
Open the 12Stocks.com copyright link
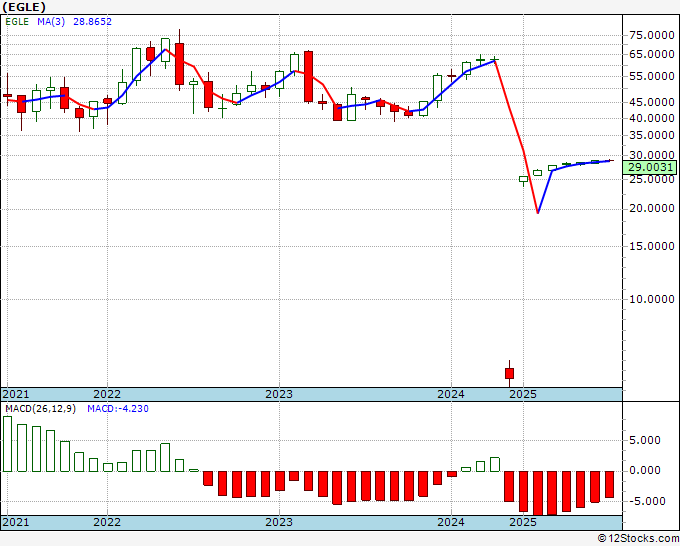click(x=638, y=539)
